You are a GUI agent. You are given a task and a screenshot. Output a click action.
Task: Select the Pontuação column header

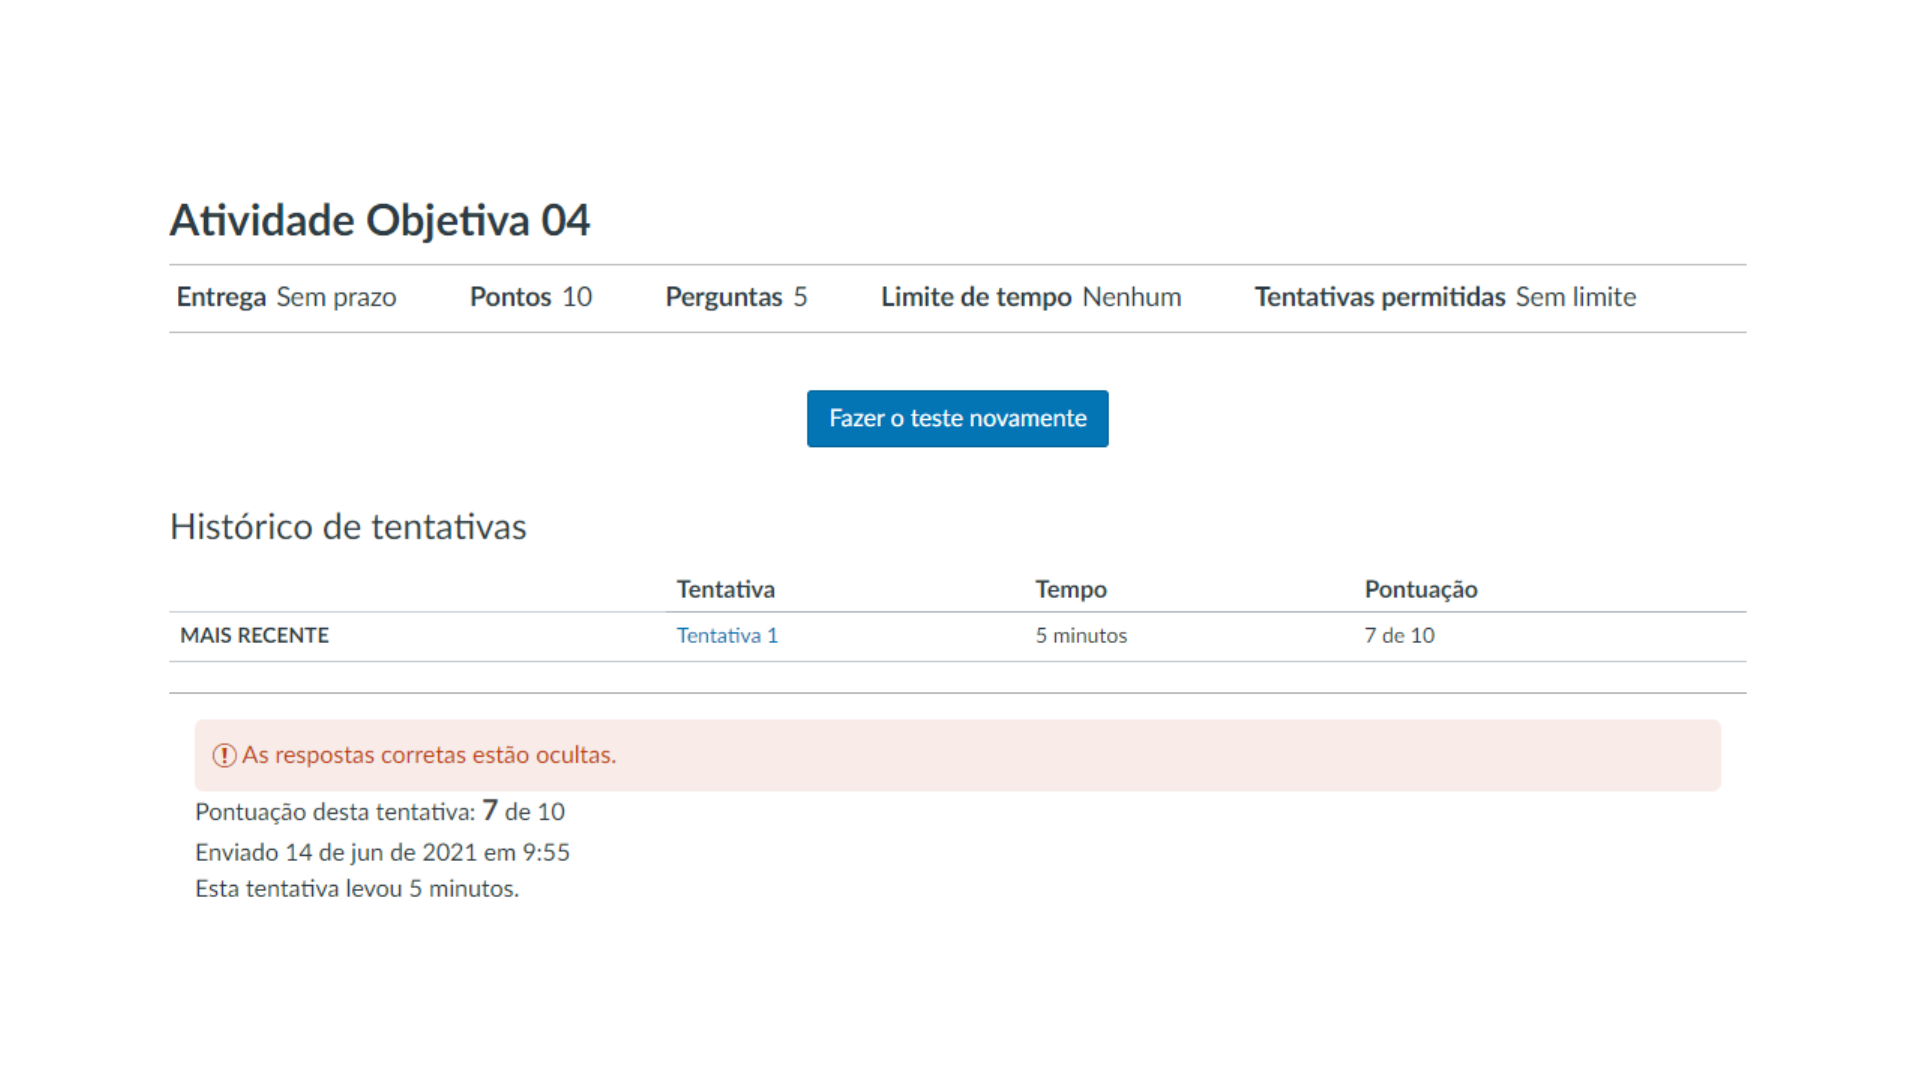[x=1420, y=589]
